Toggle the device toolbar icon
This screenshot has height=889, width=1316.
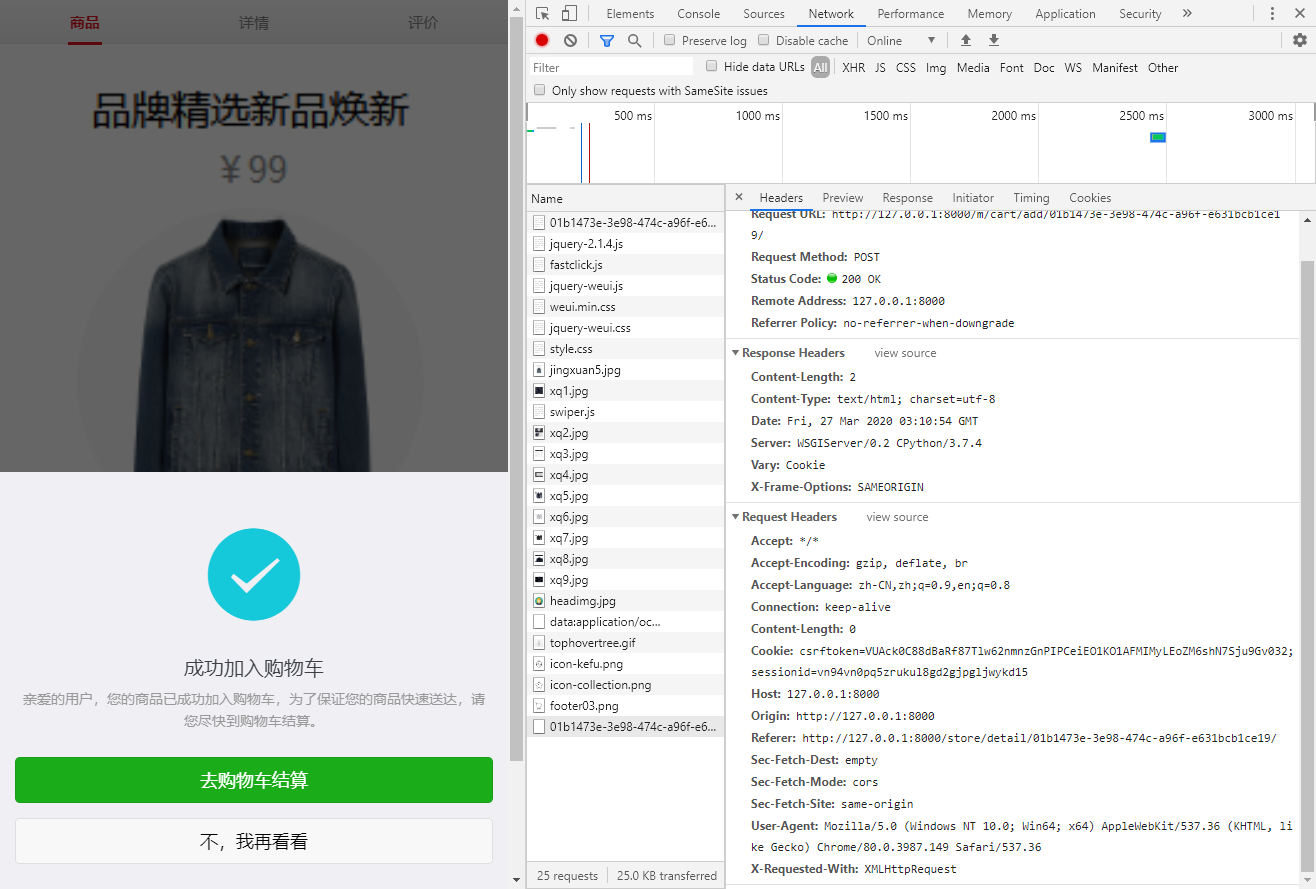[568, 14]
